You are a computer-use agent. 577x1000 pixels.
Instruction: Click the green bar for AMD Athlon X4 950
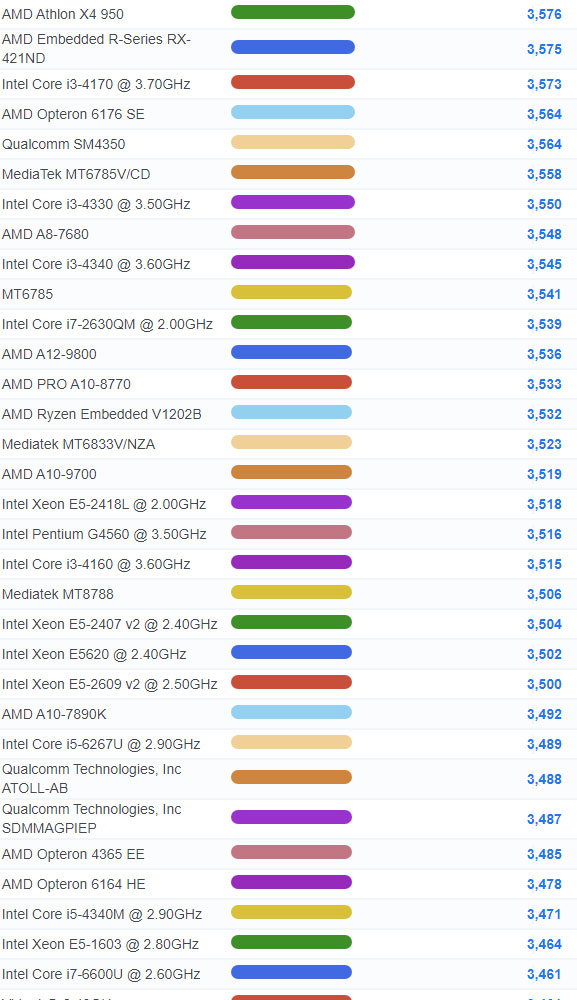[293, 12]
